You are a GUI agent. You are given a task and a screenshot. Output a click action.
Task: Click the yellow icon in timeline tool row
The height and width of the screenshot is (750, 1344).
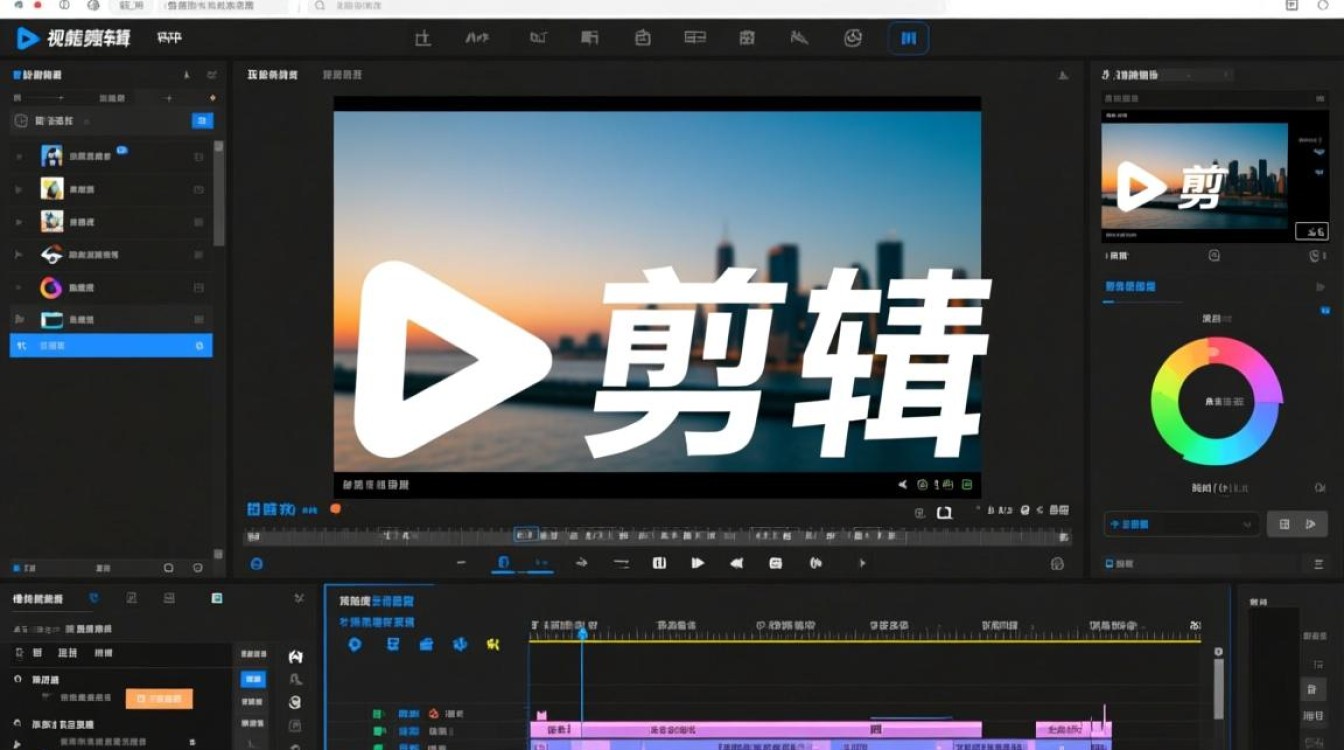click(x=492, y=644)
